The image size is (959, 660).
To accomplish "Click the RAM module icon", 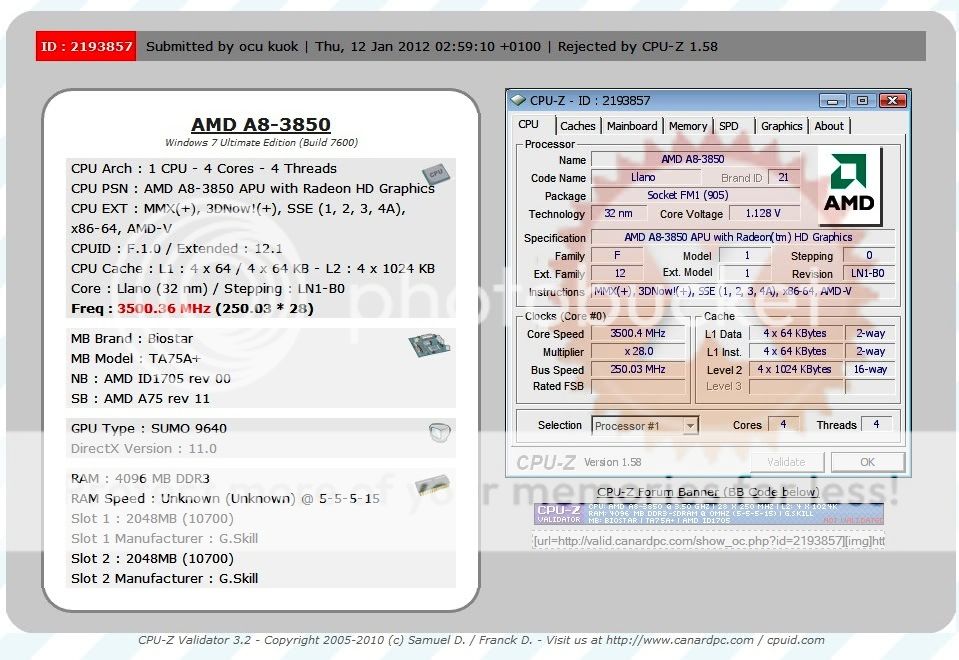I will [432, 486].
